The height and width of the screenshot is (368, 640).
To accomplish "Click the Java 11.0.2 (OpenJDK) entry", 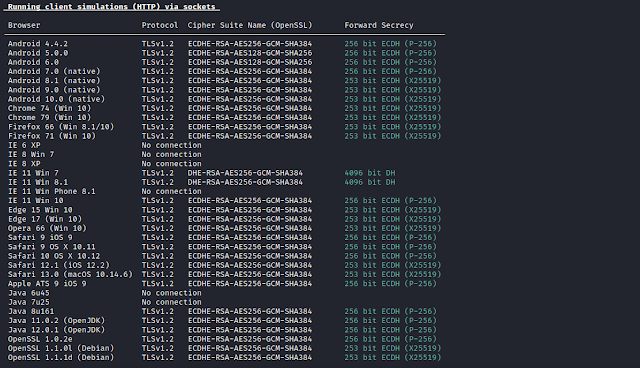I will [56, 321].
